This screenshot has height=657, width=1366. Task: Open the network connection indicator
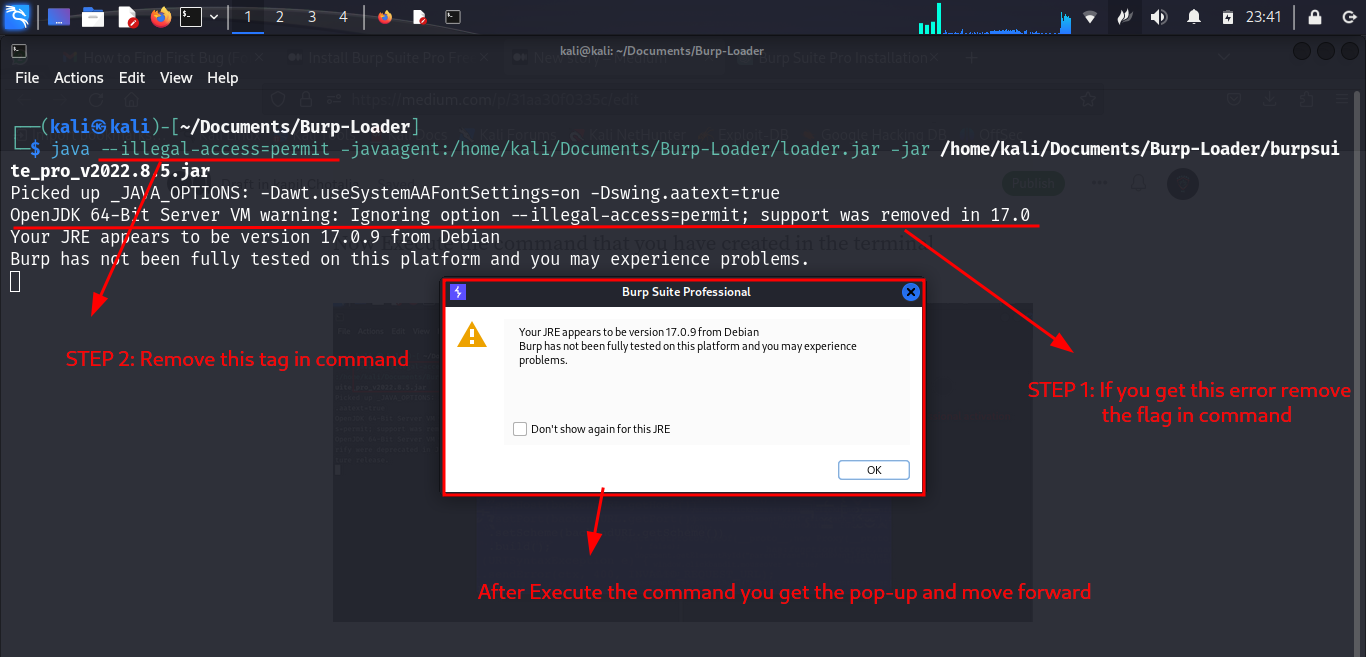(x=1090, y=17)
